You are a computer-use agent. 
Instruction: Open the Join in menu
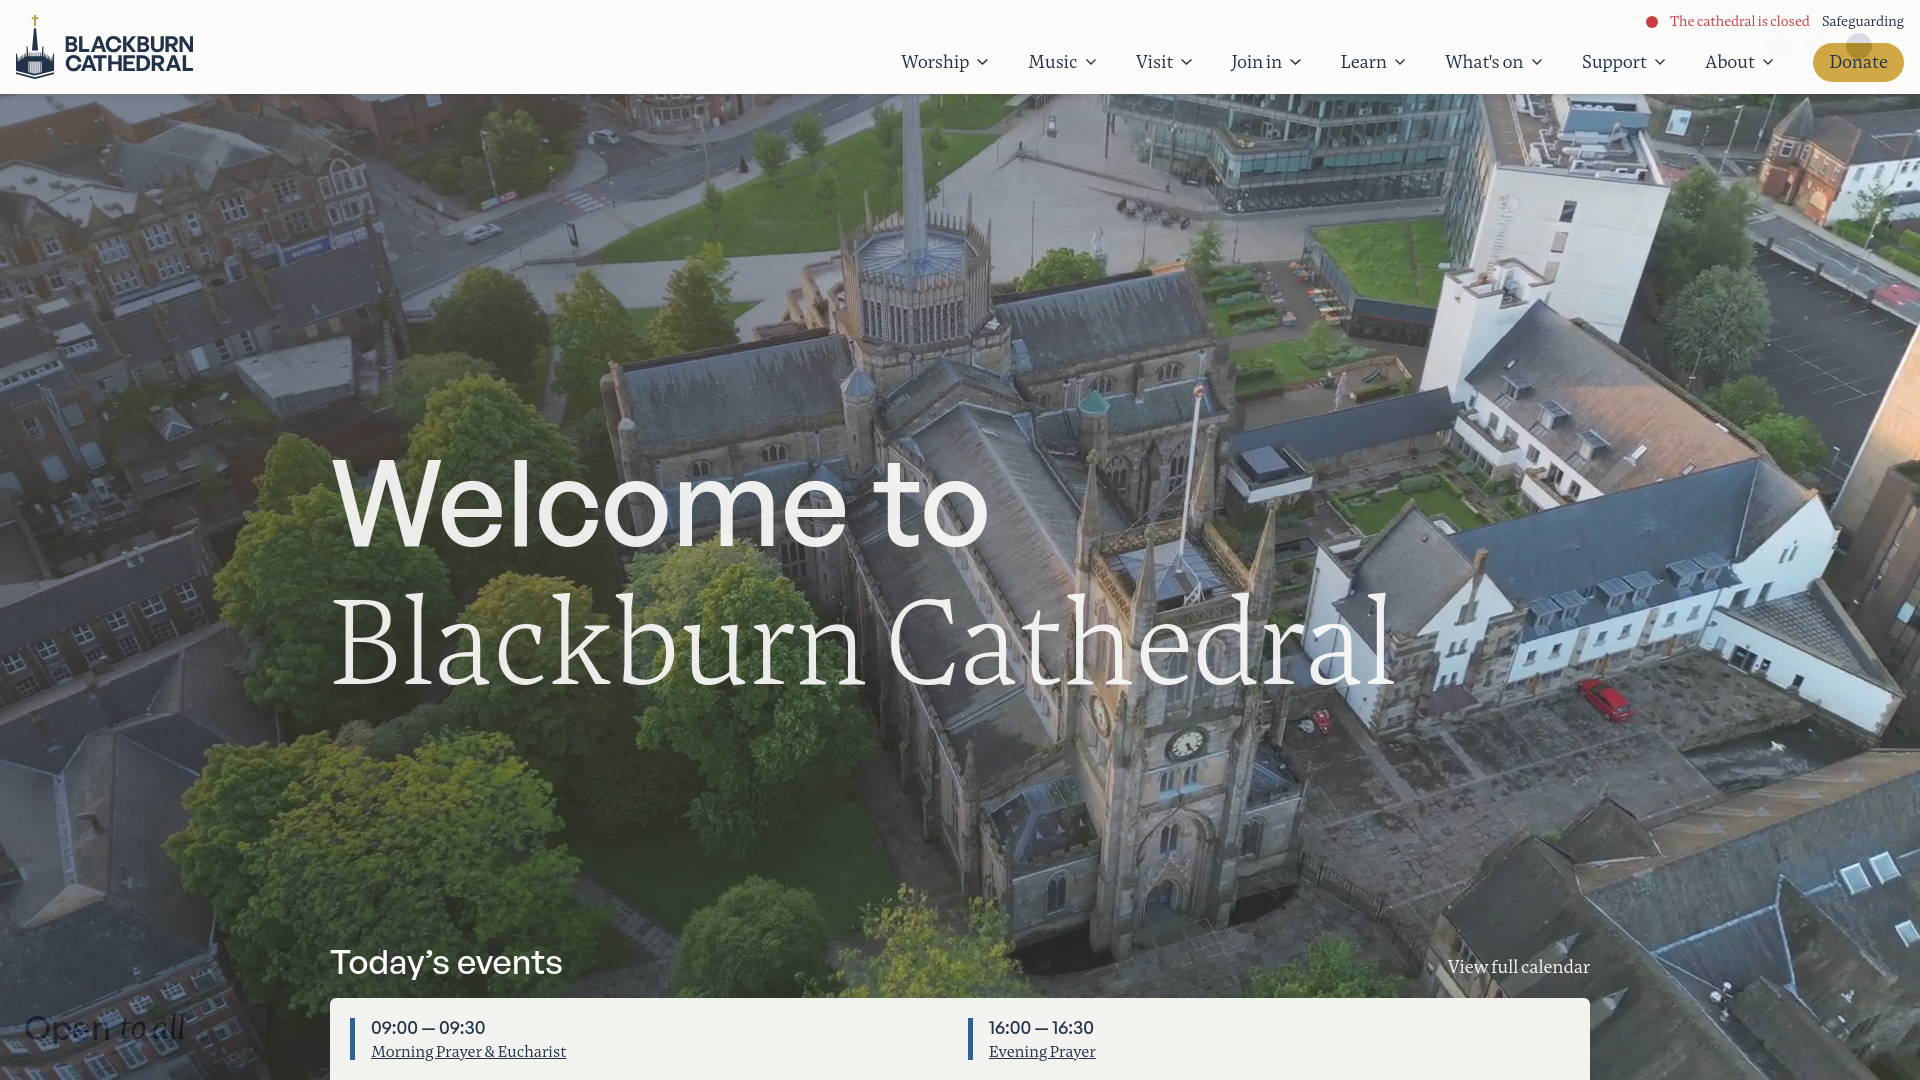coord(1256,62)
